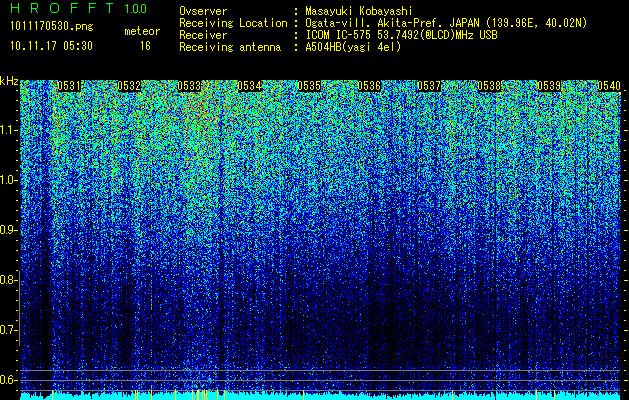The image size is (629, 400).
Task: Click the 0540 time marker
Action: coord(609,86)
